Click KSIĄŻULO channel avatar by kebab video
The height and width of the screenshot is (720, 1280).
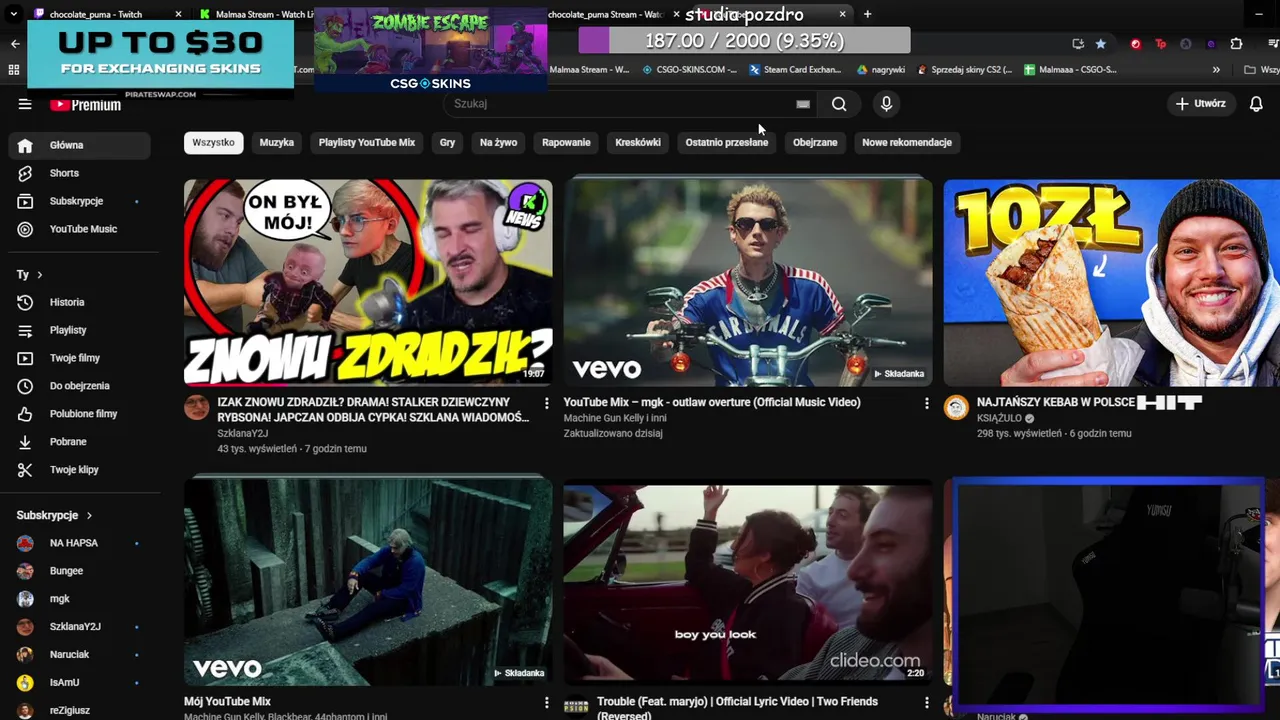point(957,407)
